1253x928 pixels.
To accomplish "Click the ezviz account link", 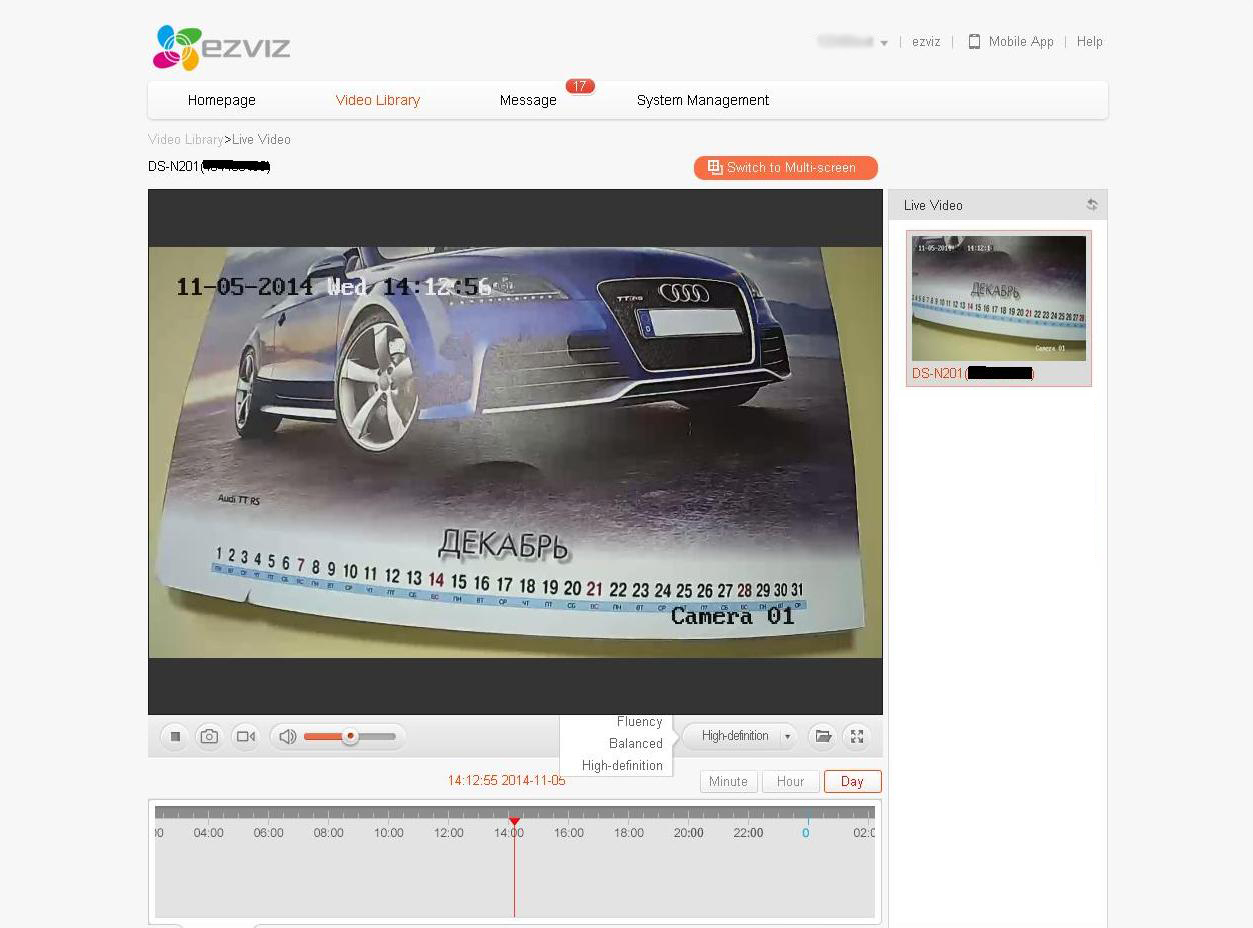I will 926,42.
